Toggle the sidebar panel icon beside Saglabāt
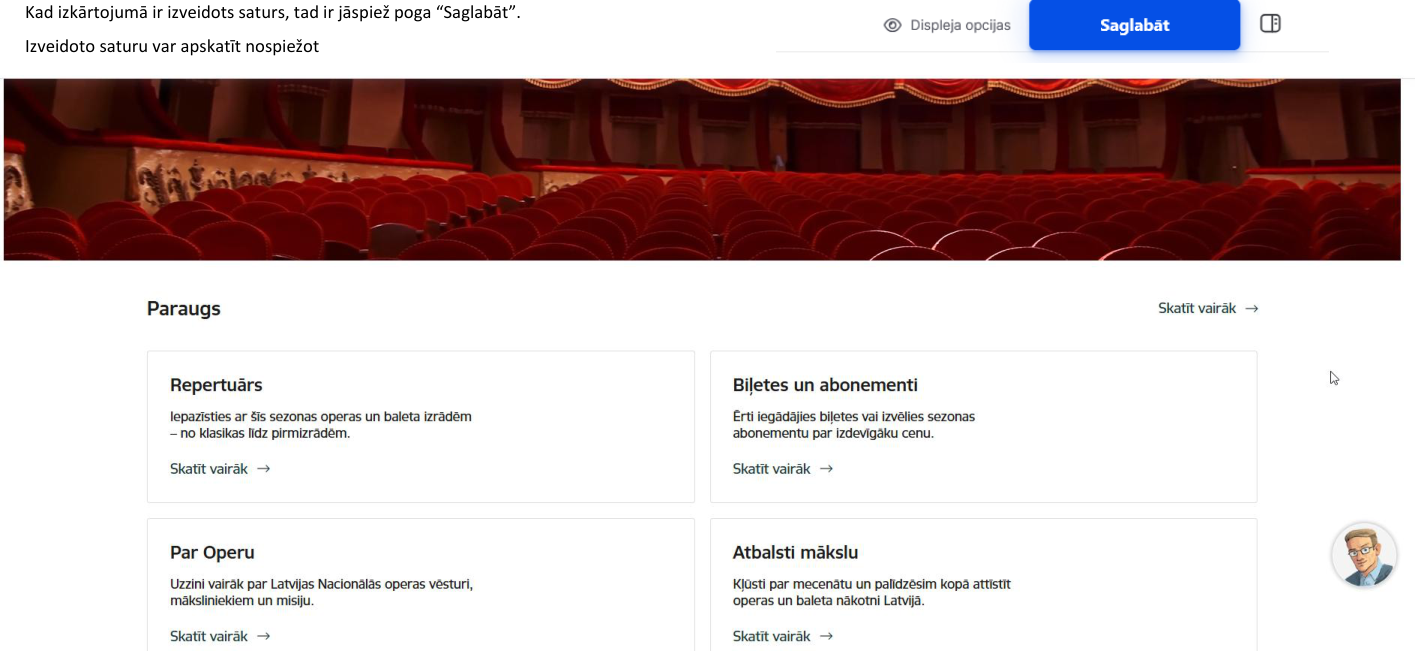The image size is (1415, 651). (x=1270, y=24)
